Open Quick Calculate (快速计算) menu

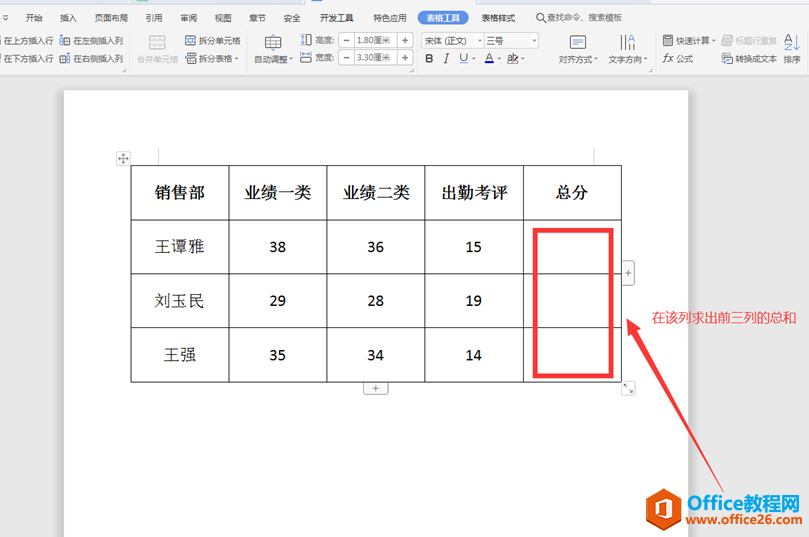coord(689,40)
